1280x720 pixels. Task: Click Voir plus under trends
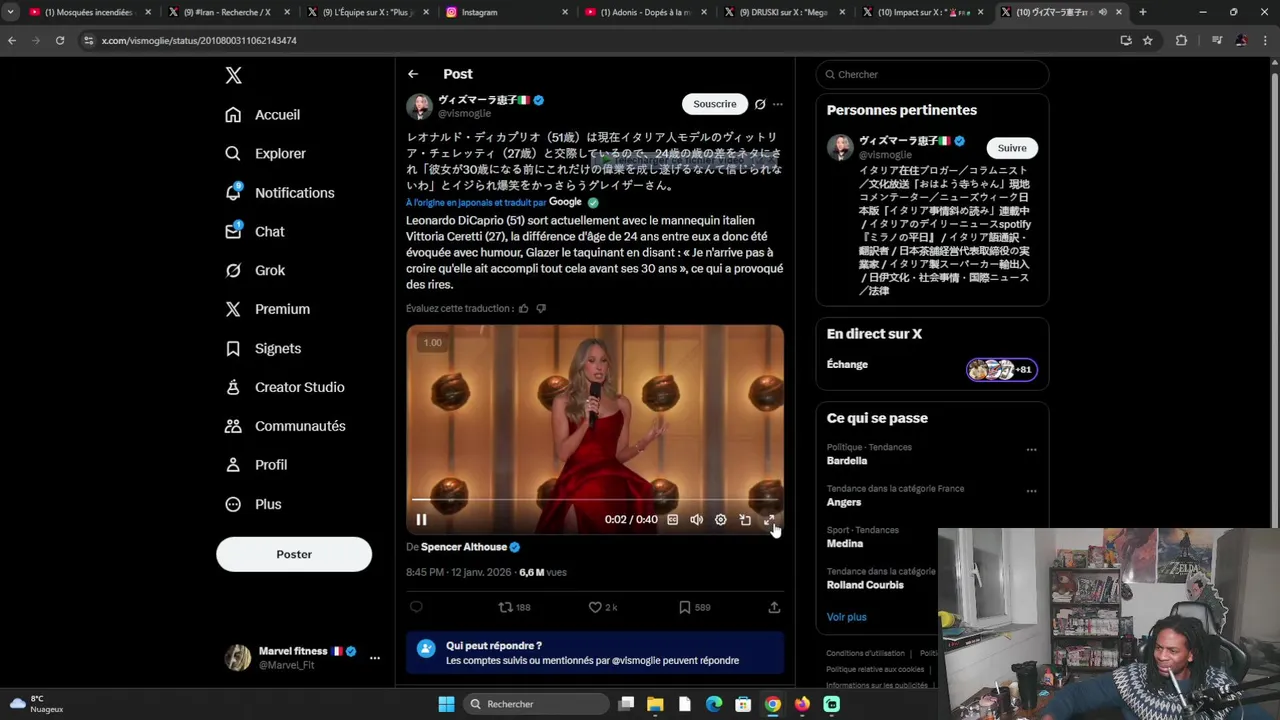click(846, 617)
